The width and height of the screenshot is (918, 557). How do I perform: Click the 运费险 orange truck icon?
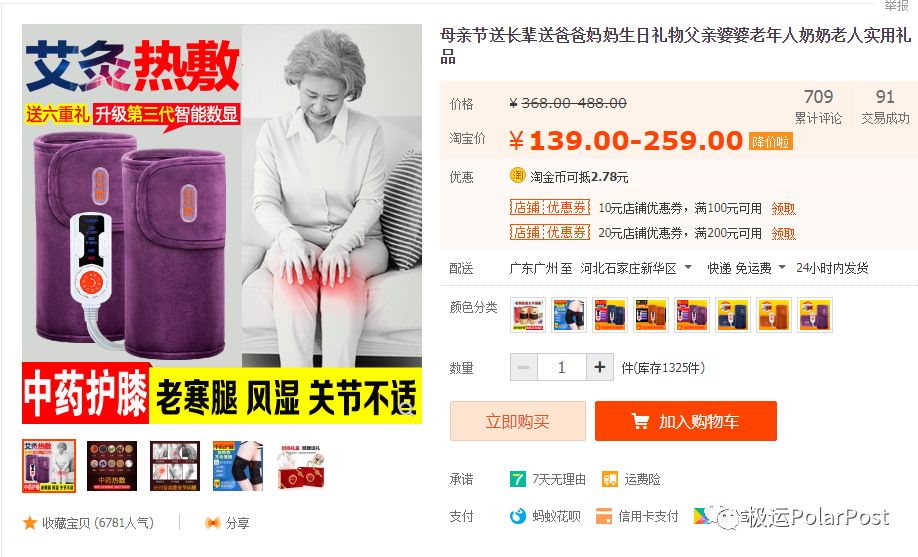pyautogui.click(x=609, y=479)
